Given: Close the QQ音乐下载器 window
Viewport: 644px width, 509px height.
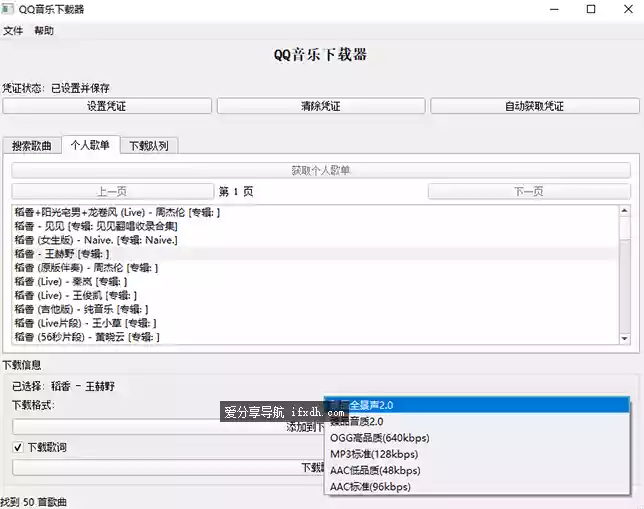Looking at the screenshot, I should [x=628, y=9].
